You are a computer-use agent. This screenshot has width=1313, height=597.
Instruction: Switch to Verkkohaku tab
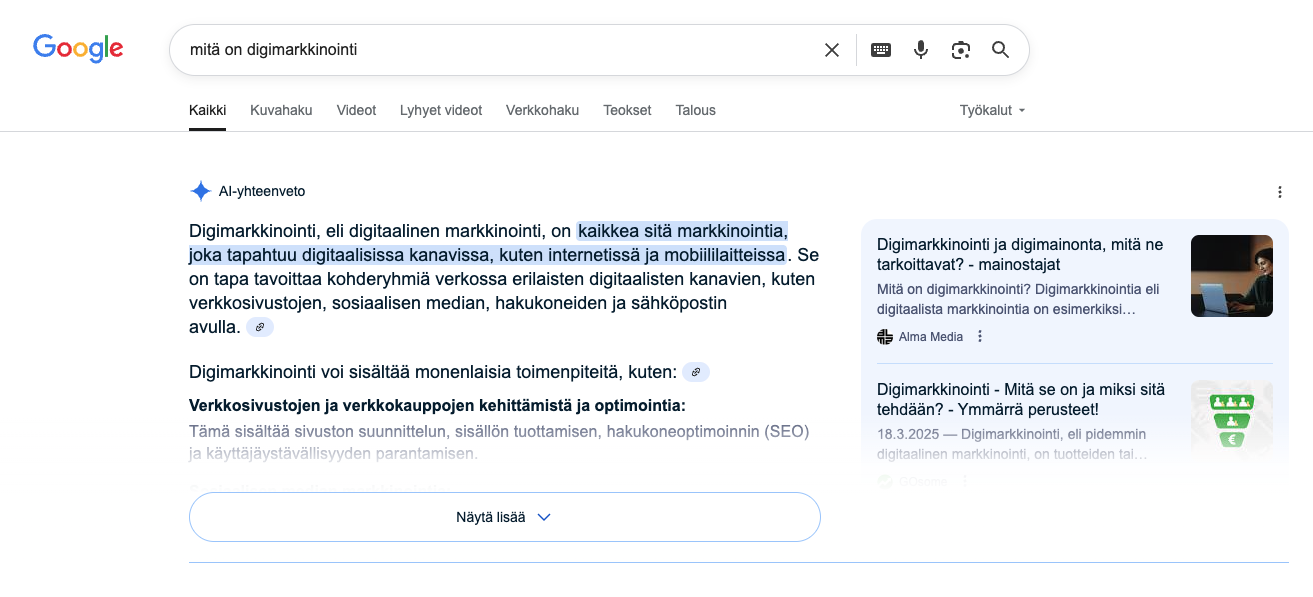click(x=543, y=111)
